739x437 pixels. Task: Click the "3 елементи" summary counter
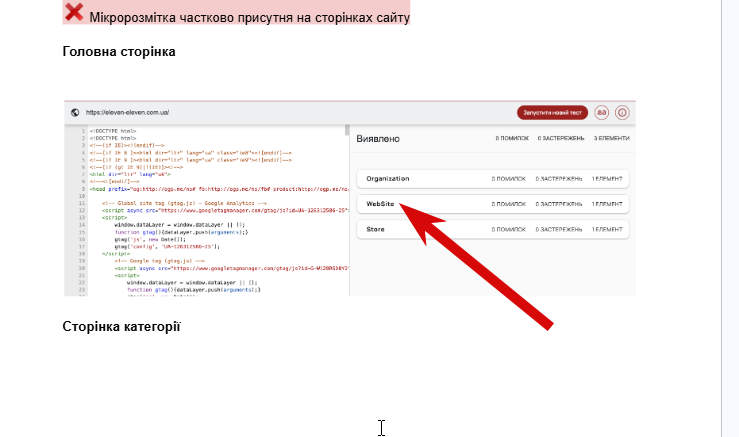point(611,139)
